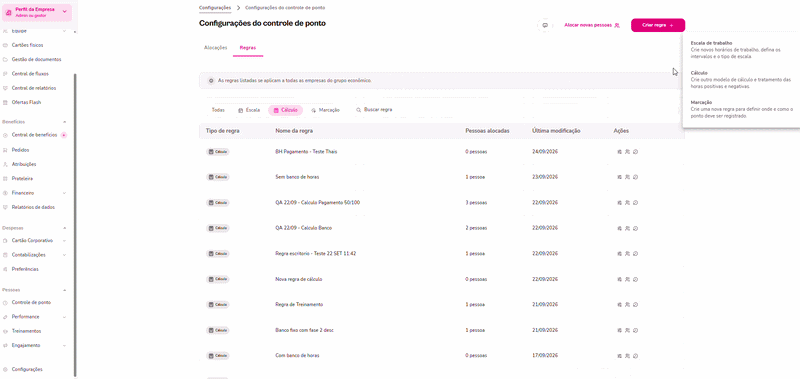This screenshot has width=800, height=379.
Task: Open rule Regra de Treinamento
Action: [x=299, y=305]
